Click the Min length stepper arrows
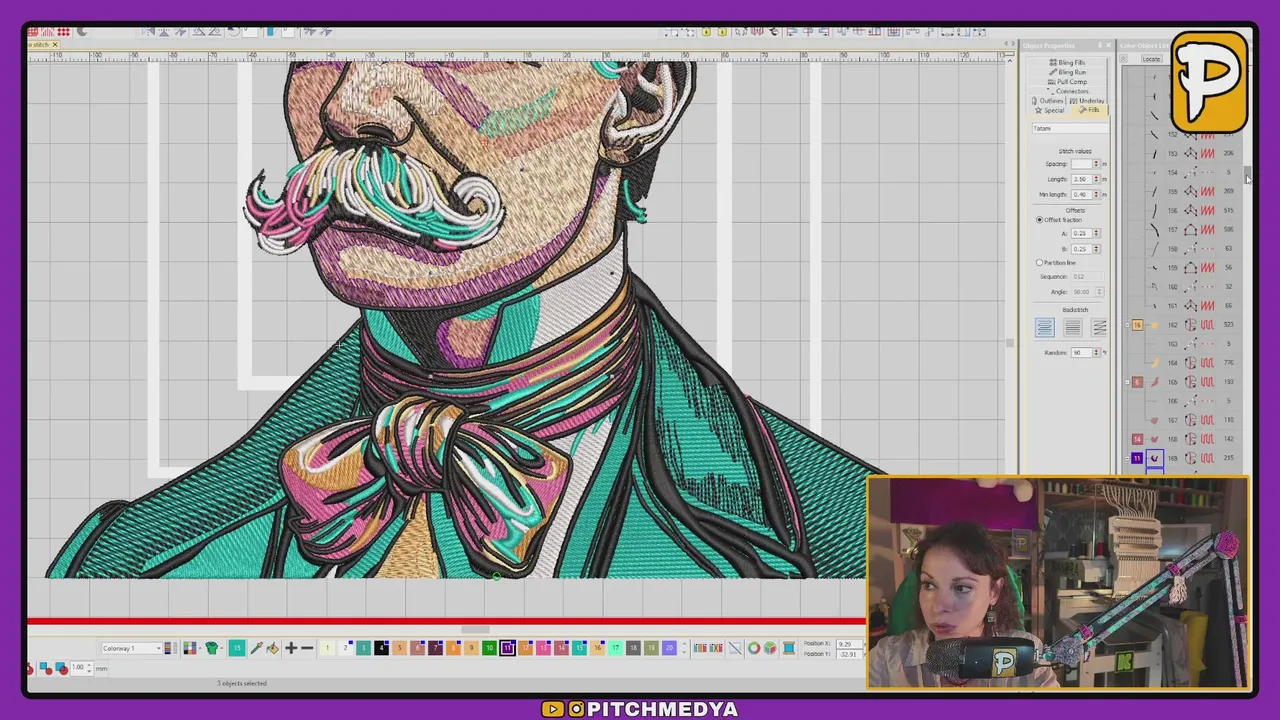The height and width of the screenshot is (720, 1280). (x=1096, y=194)
